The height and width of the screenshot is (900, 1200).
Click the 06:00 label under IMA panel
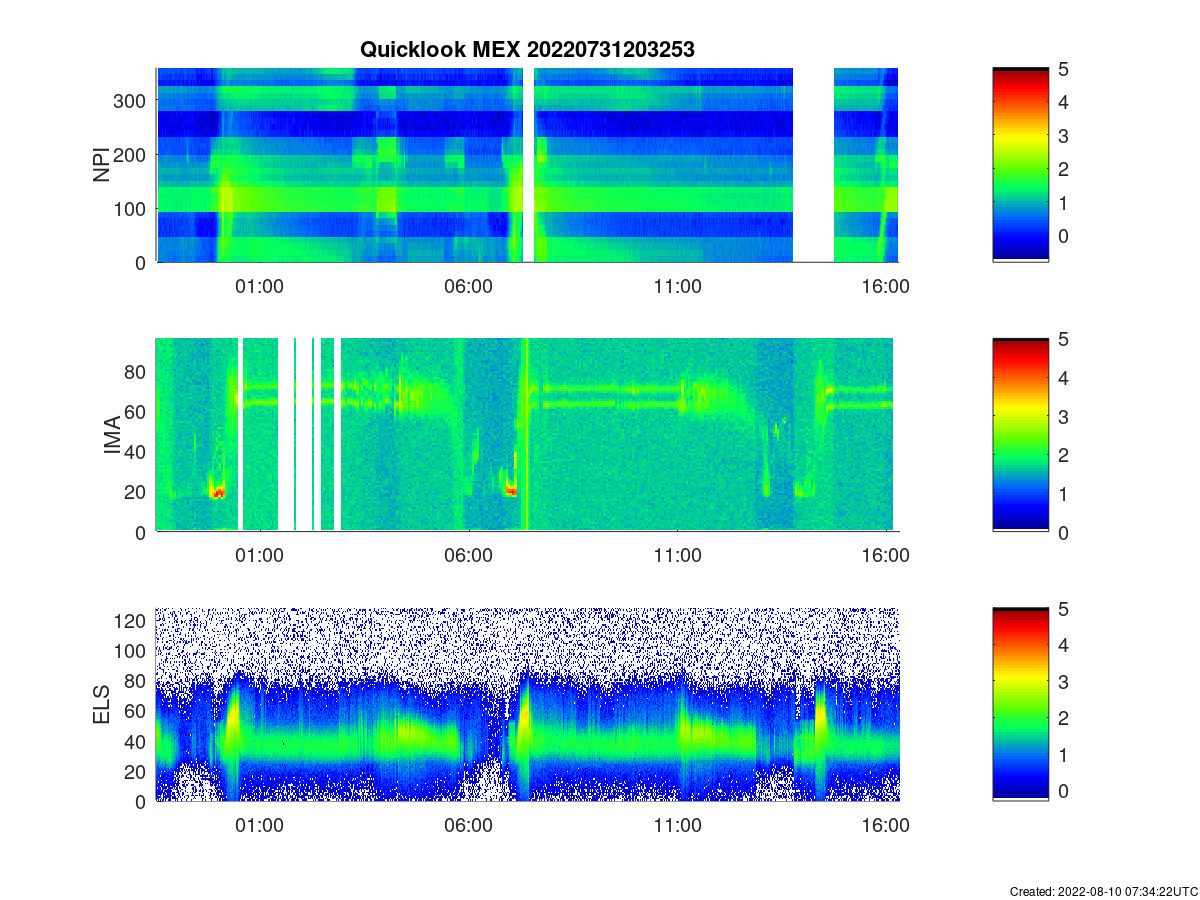468,556
